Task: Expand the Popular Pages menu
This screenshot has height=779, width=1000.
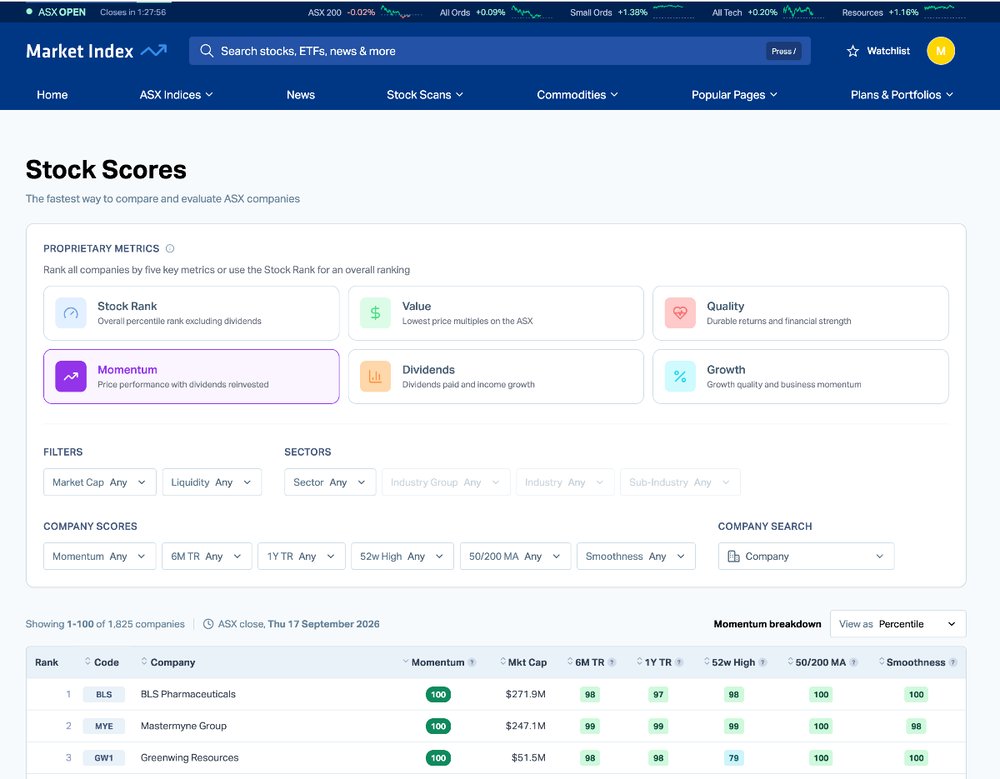Action: (x=734, y=94)
